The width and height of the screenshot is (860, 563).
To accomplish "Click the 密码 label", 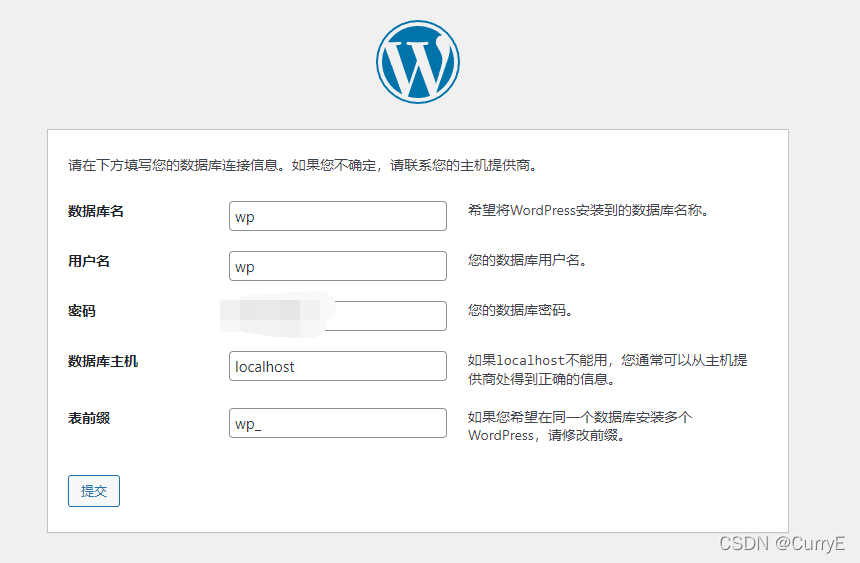I will tap(82, 311).
